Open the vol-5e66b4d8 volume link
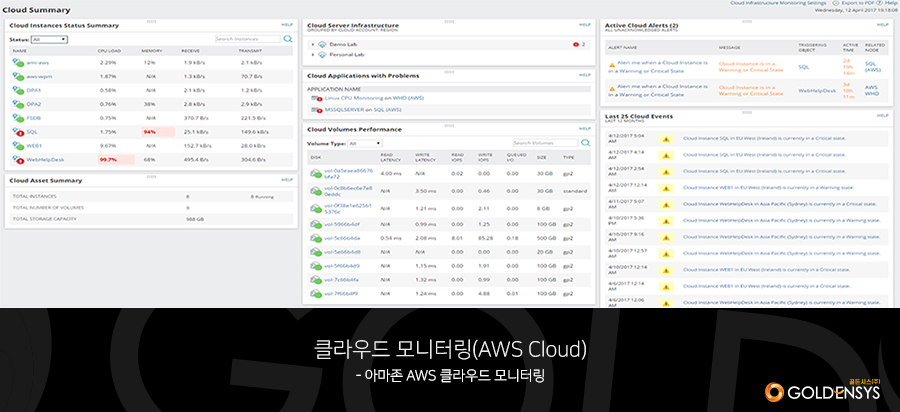The height and width of the screenshot is (412, 900). [342, 251]
